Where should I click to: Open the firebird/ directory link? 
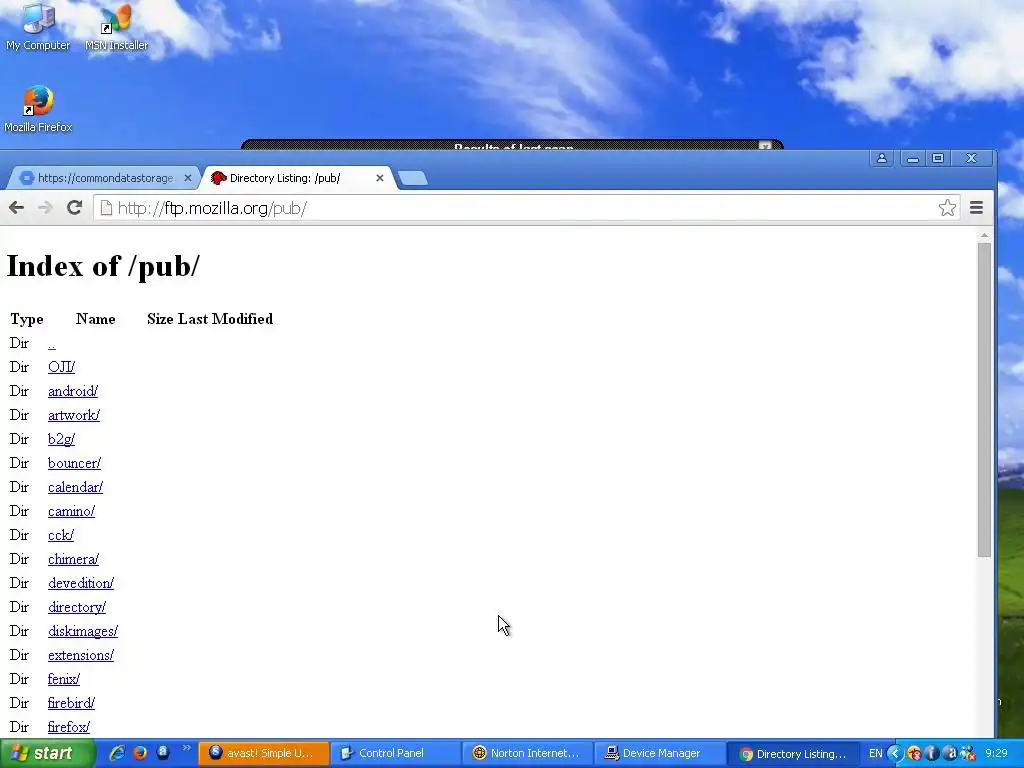point(71,703)
